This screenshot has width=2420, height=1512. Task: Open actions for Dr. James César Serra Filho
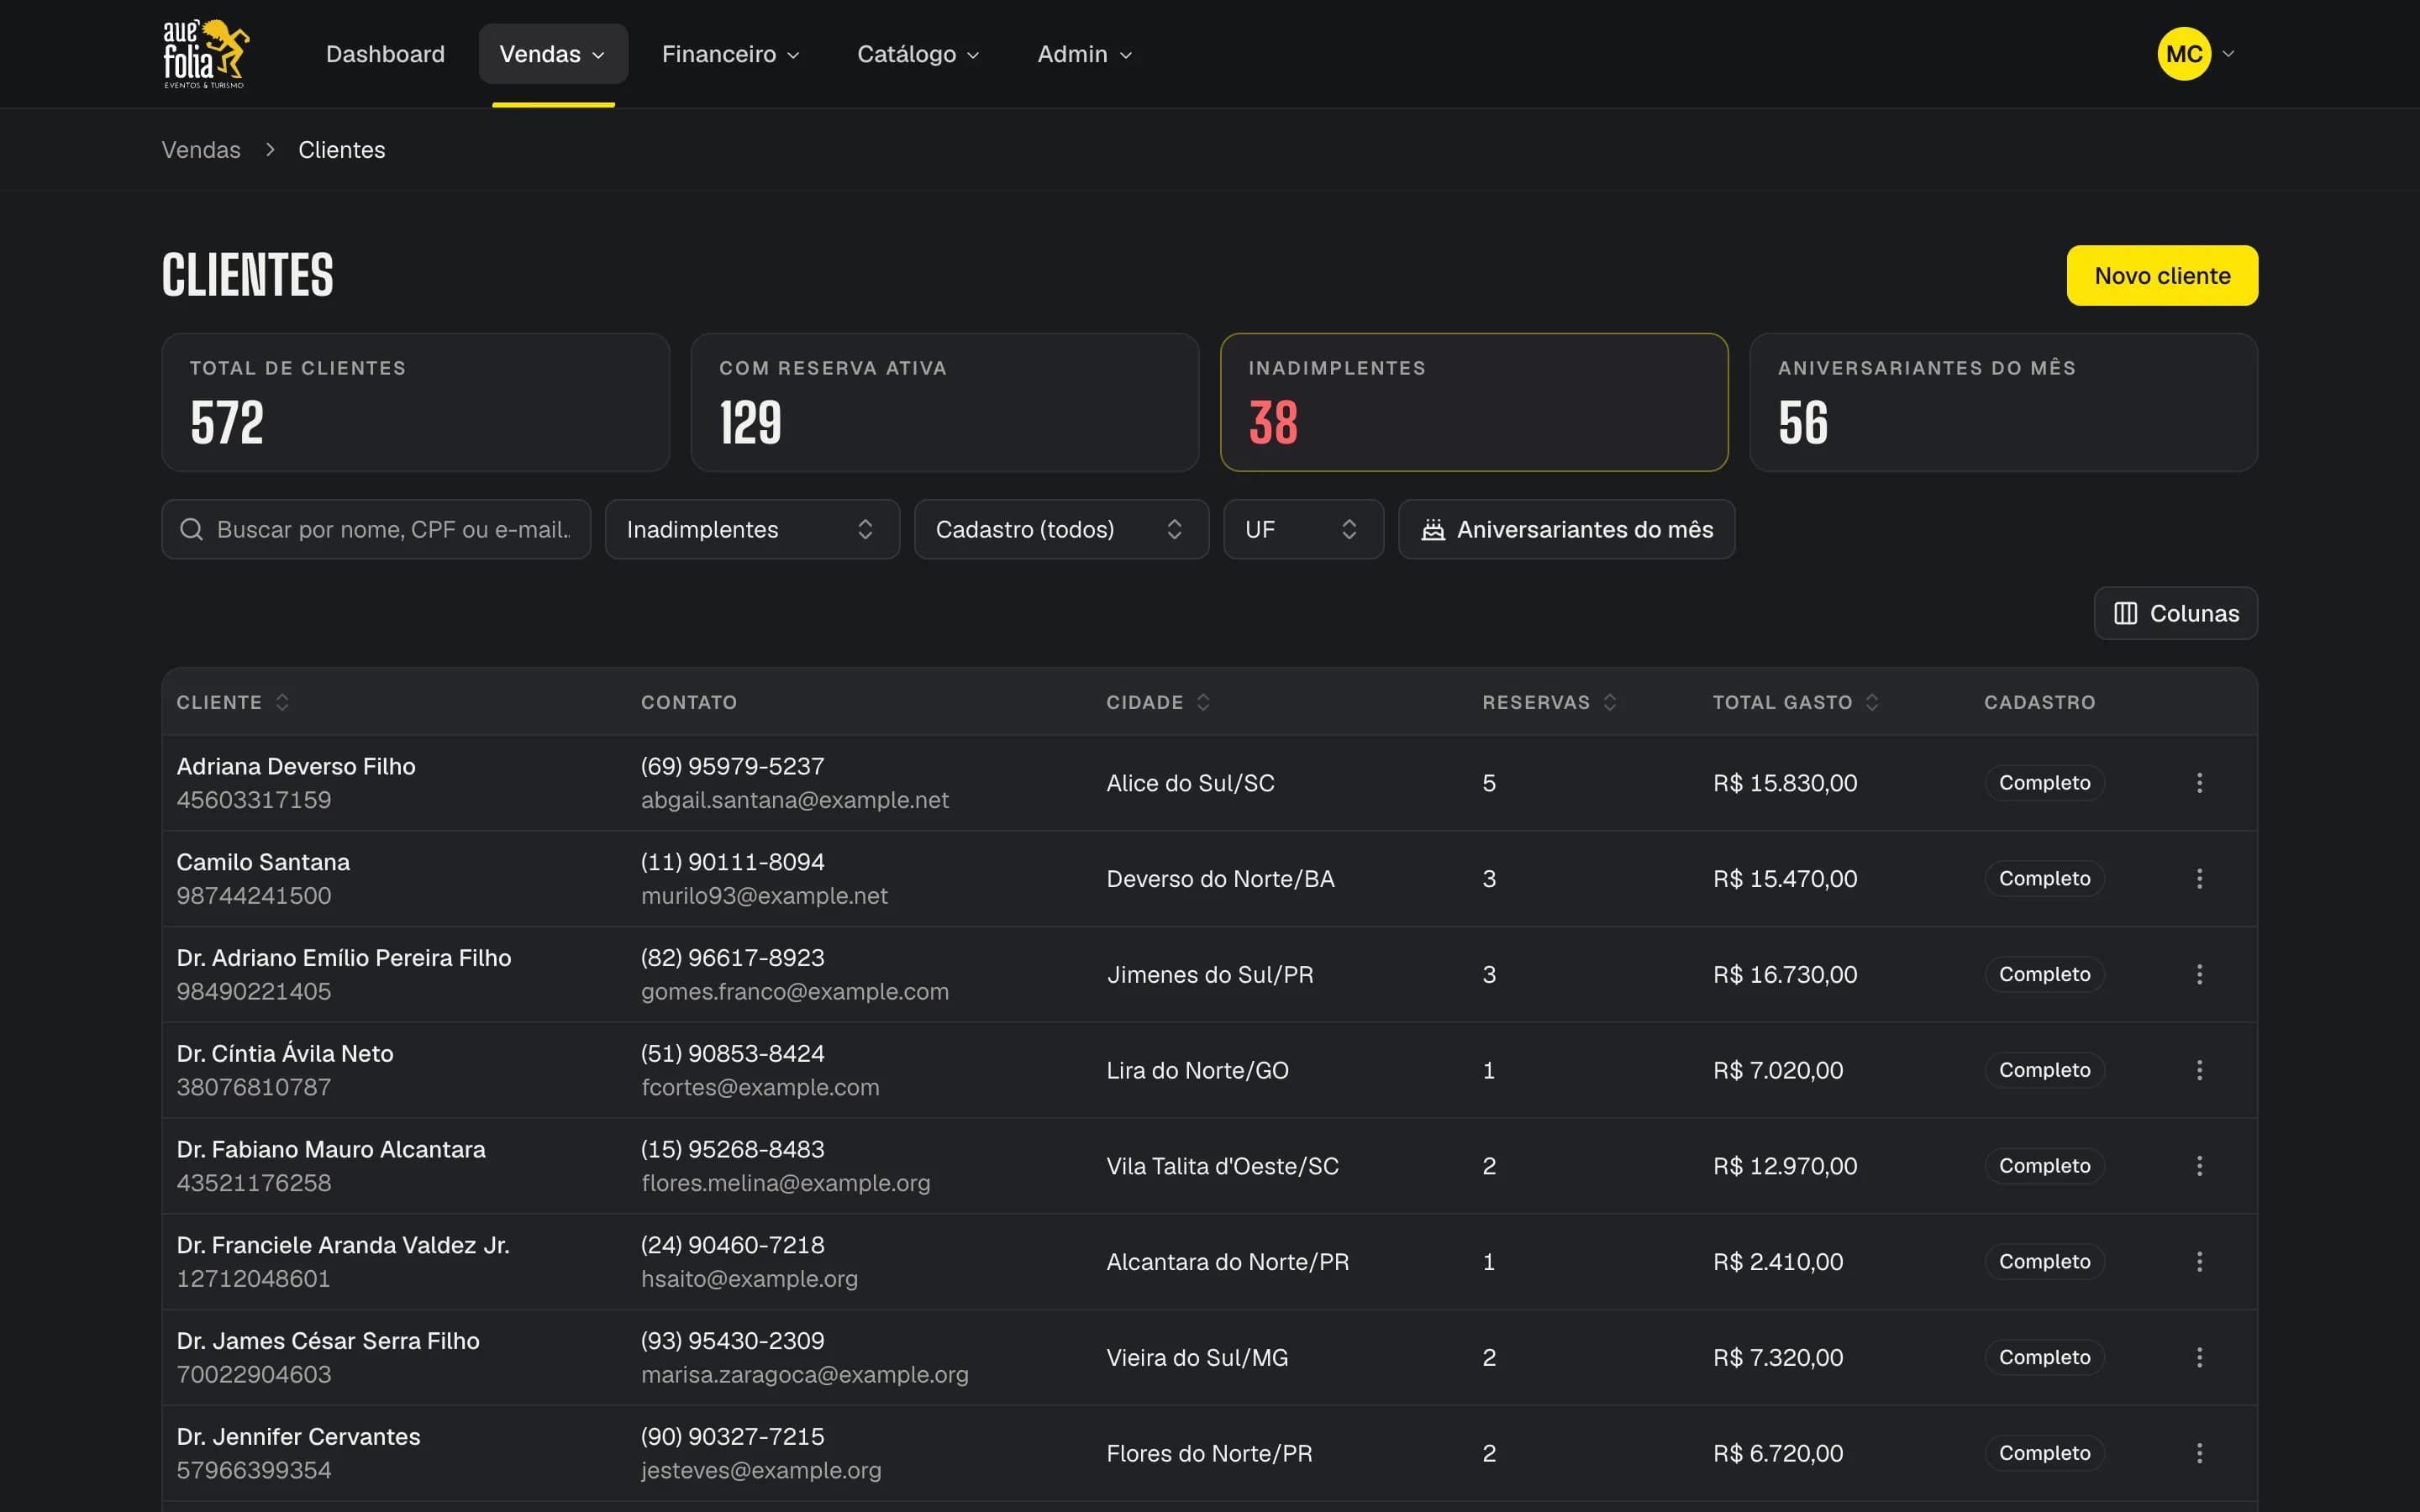click(2199, 1358)
